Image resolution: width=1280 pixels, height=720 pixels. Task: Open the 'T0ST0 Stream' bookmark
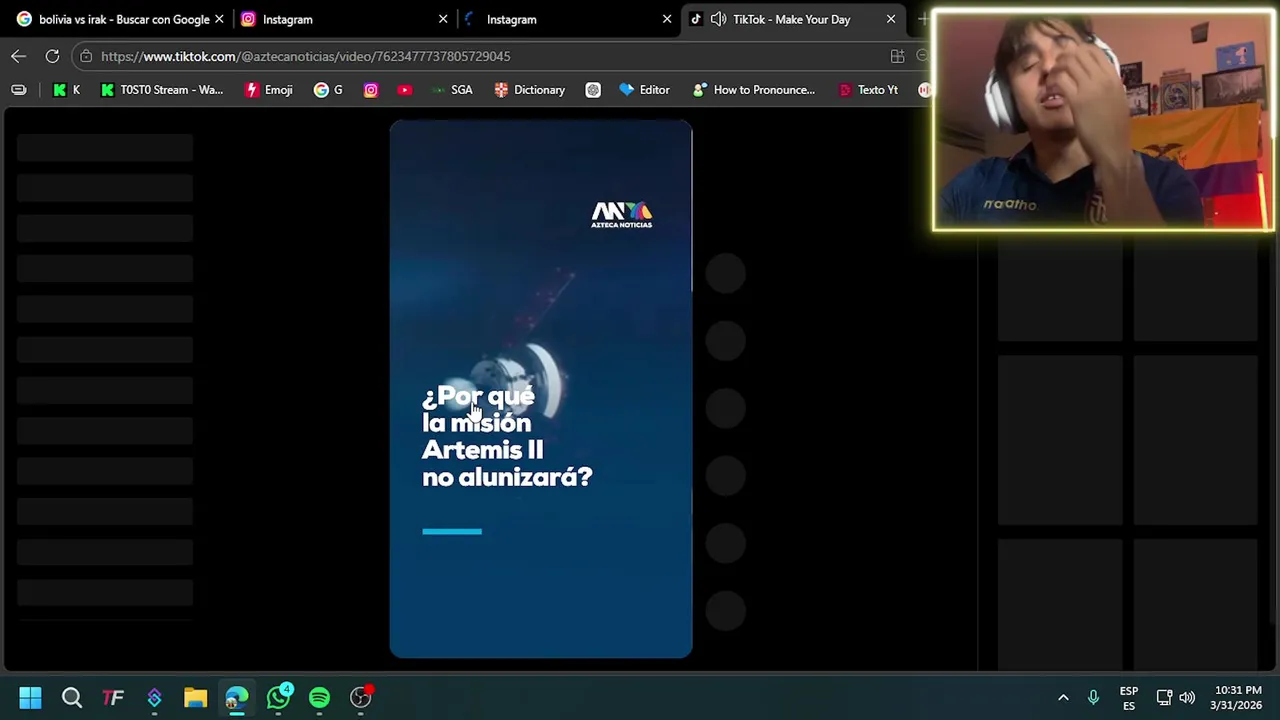tap(161, 90)
